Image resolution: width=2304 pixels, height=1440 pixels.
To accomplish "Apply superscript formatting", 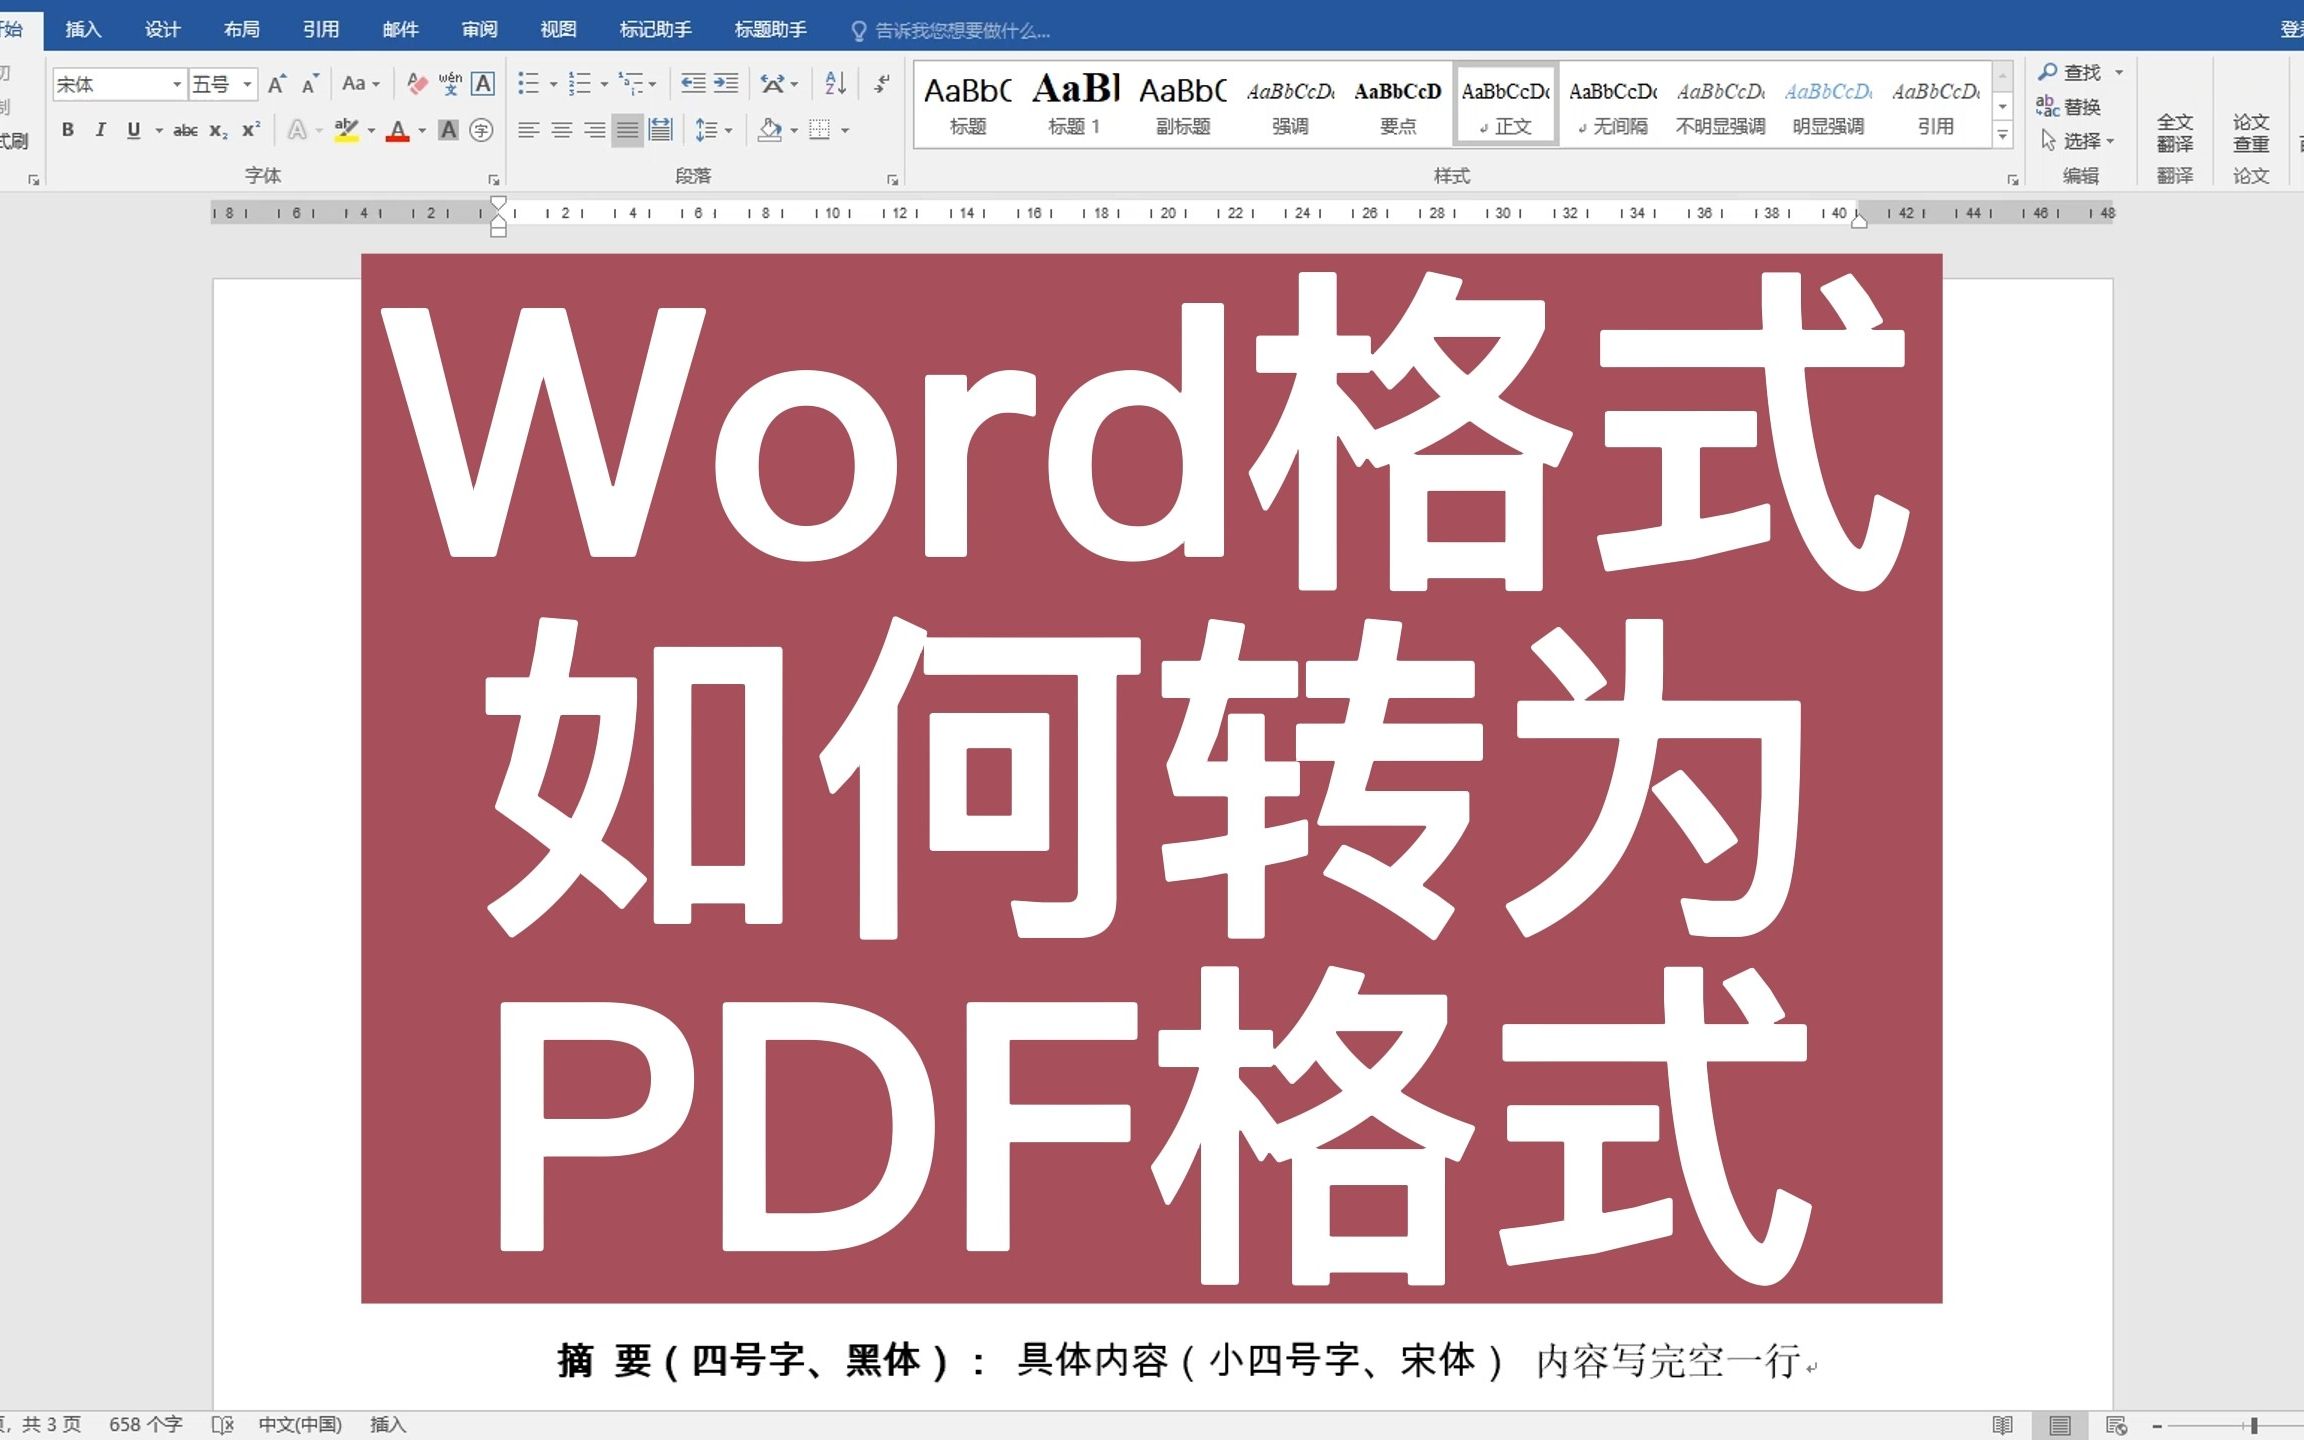I will click(251, 130).
